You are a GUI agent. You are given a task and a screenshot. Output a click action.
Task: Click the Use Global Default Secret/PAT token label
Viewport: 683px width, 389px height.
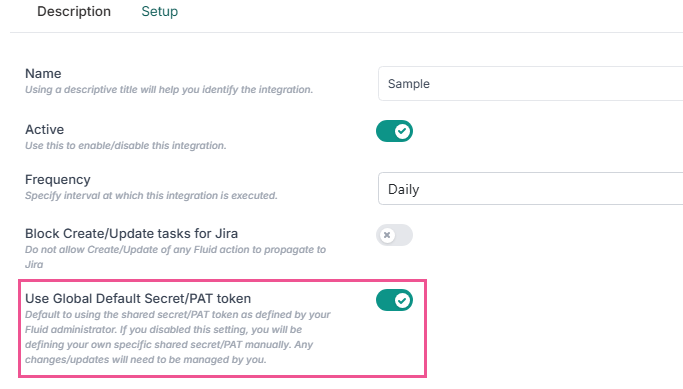pos(138,299)
